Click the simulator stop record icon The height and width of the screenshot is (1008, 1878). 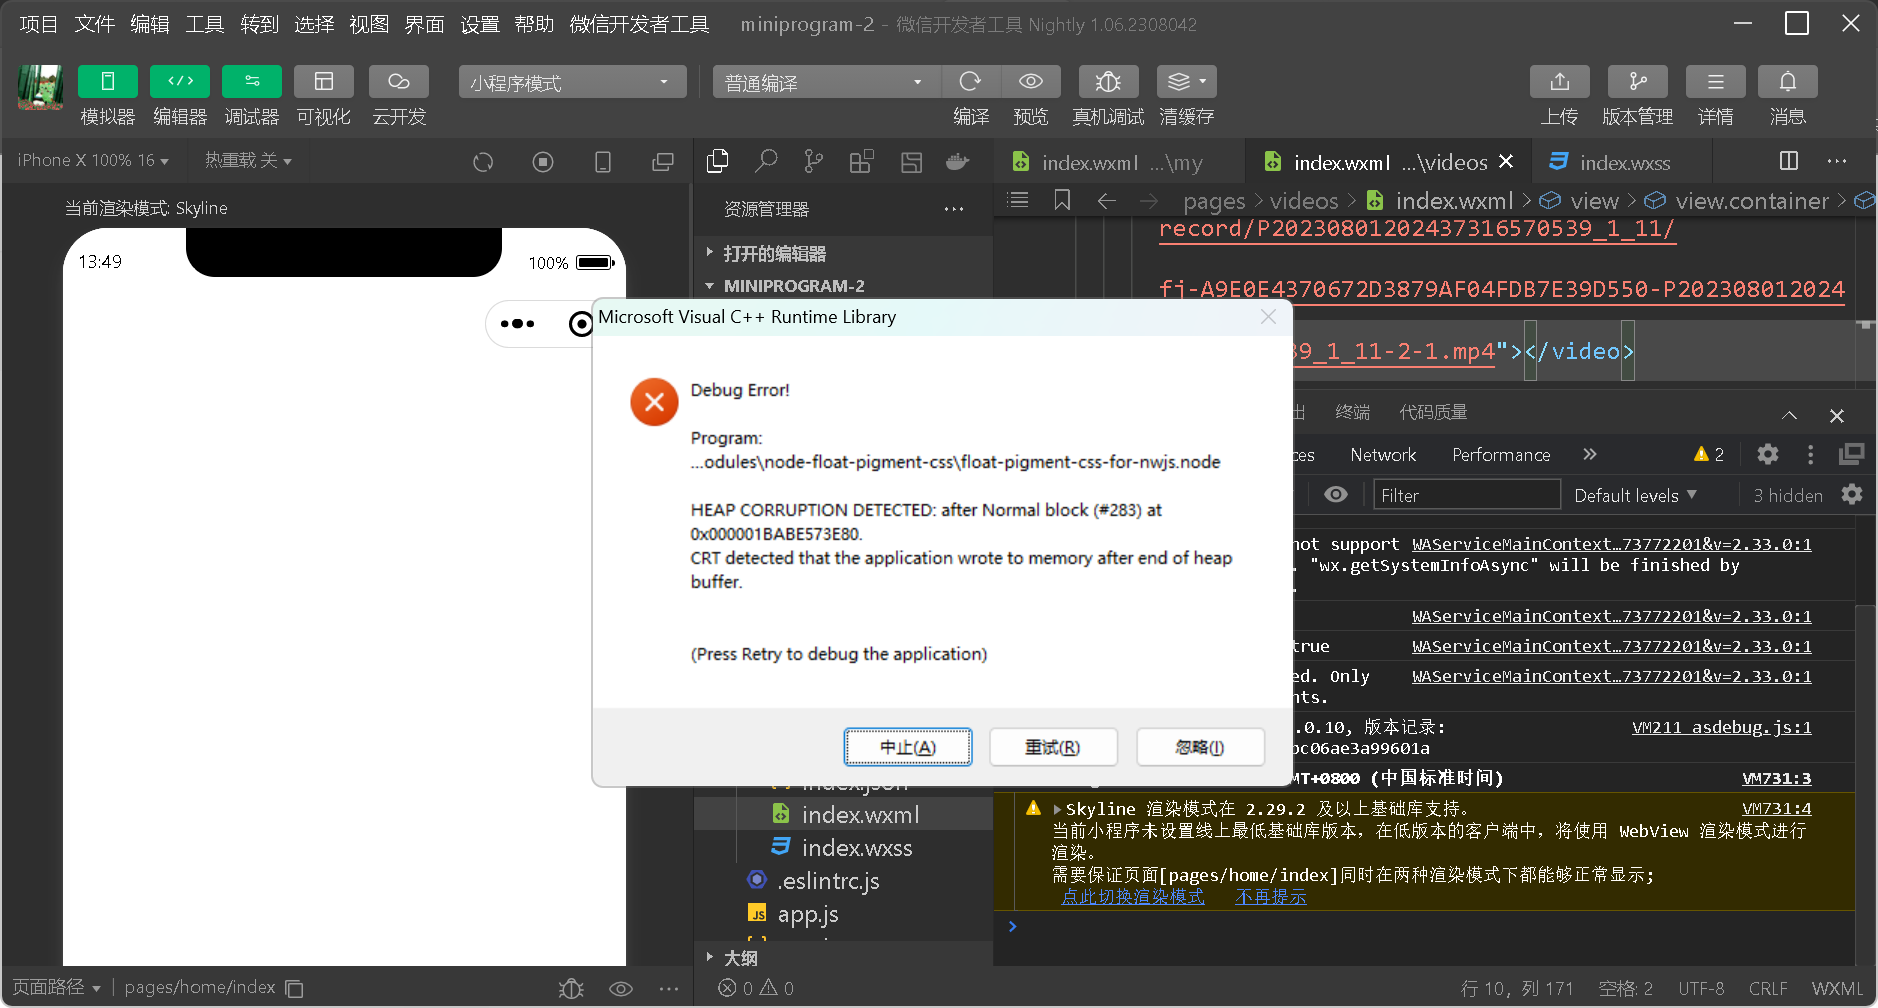(543, 162)
